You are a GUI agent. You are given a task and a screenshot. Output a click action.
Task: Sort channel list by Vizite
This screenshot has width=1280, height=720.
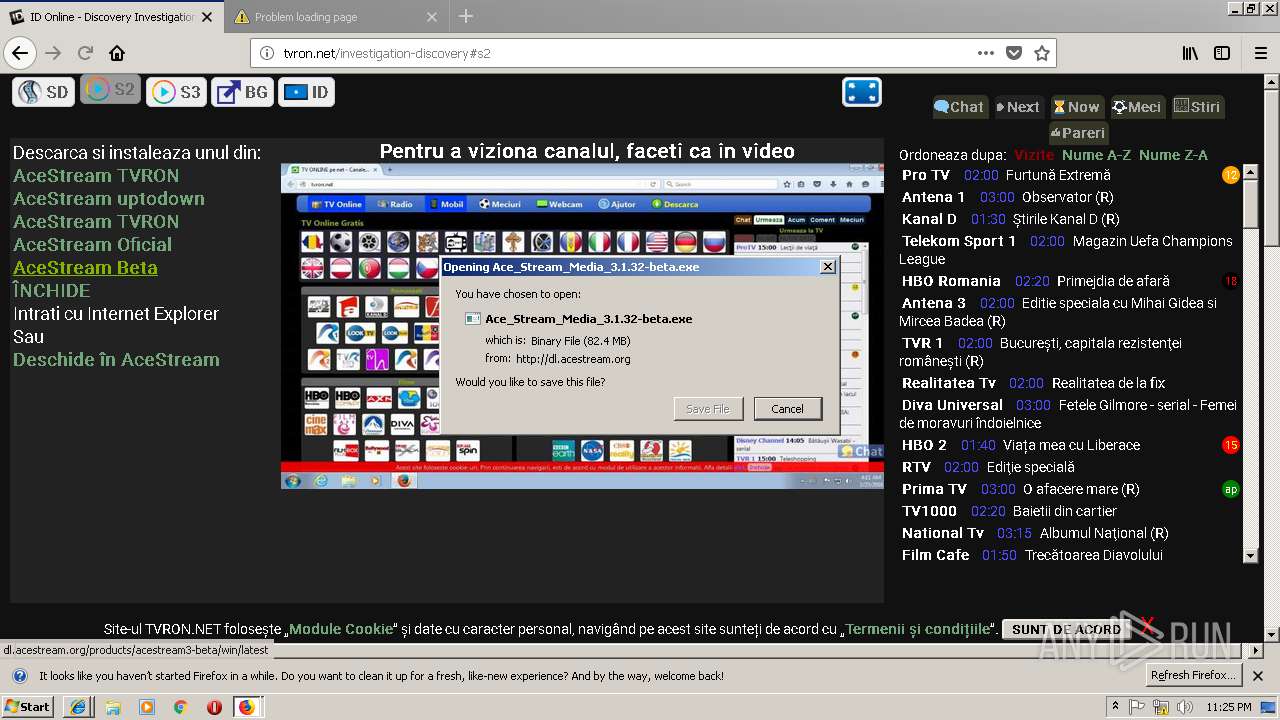point(1034,155)
